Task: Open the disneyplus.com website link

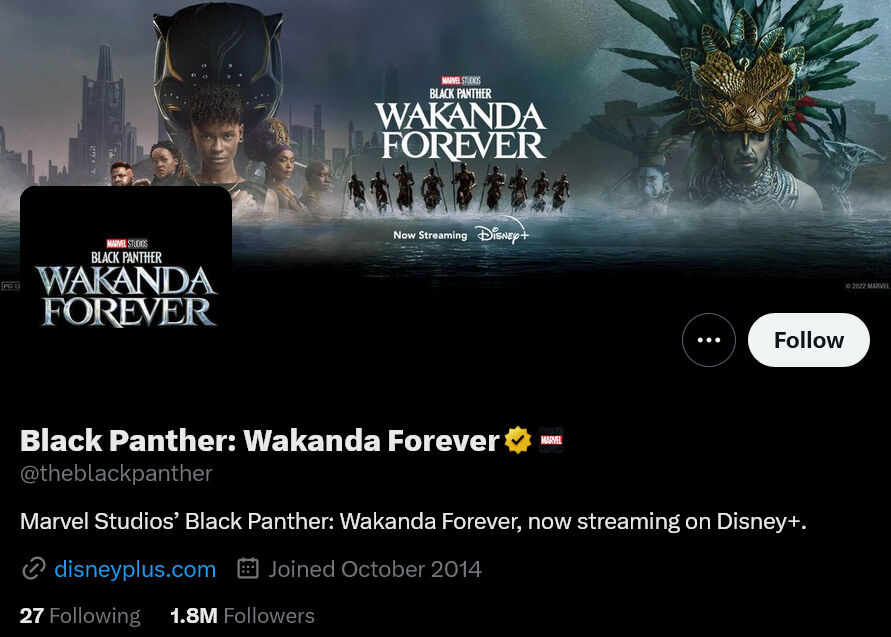Action: (135, 569)
